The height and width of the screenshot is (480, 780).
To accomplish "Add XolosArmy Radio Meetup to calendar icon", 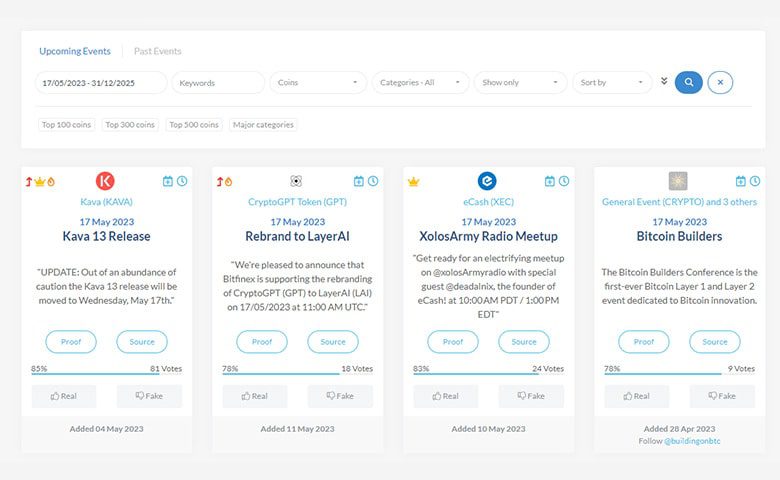I will click(x=550, y=181).
